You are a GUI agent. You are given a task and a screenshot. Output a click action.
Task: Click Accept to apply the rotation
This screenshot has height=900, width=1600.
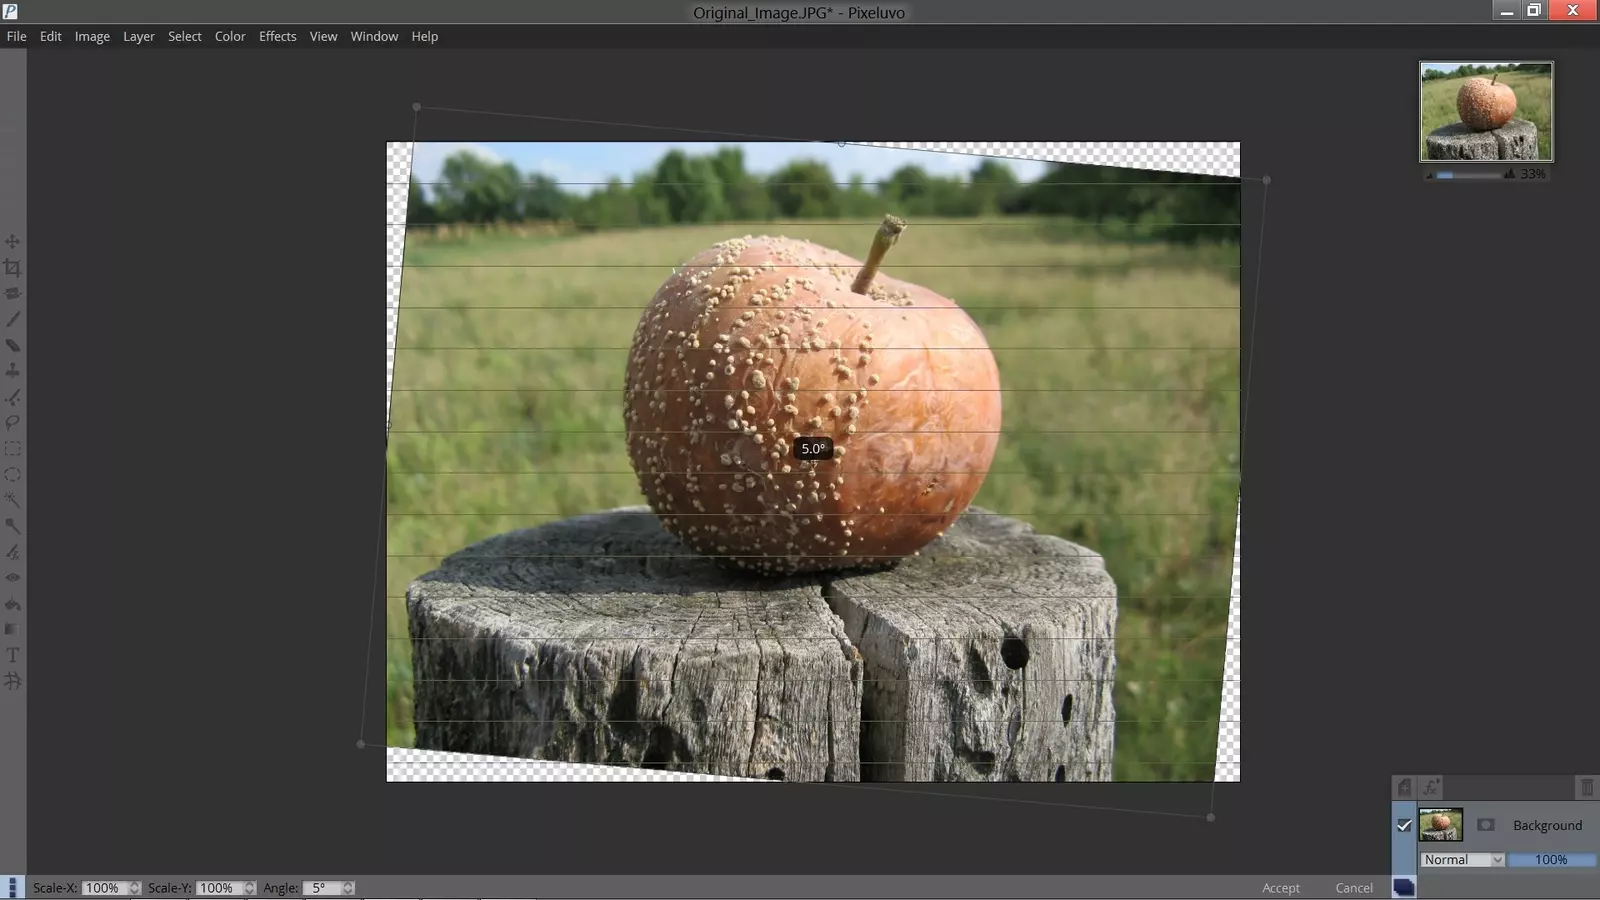[x=1280, y=888]
